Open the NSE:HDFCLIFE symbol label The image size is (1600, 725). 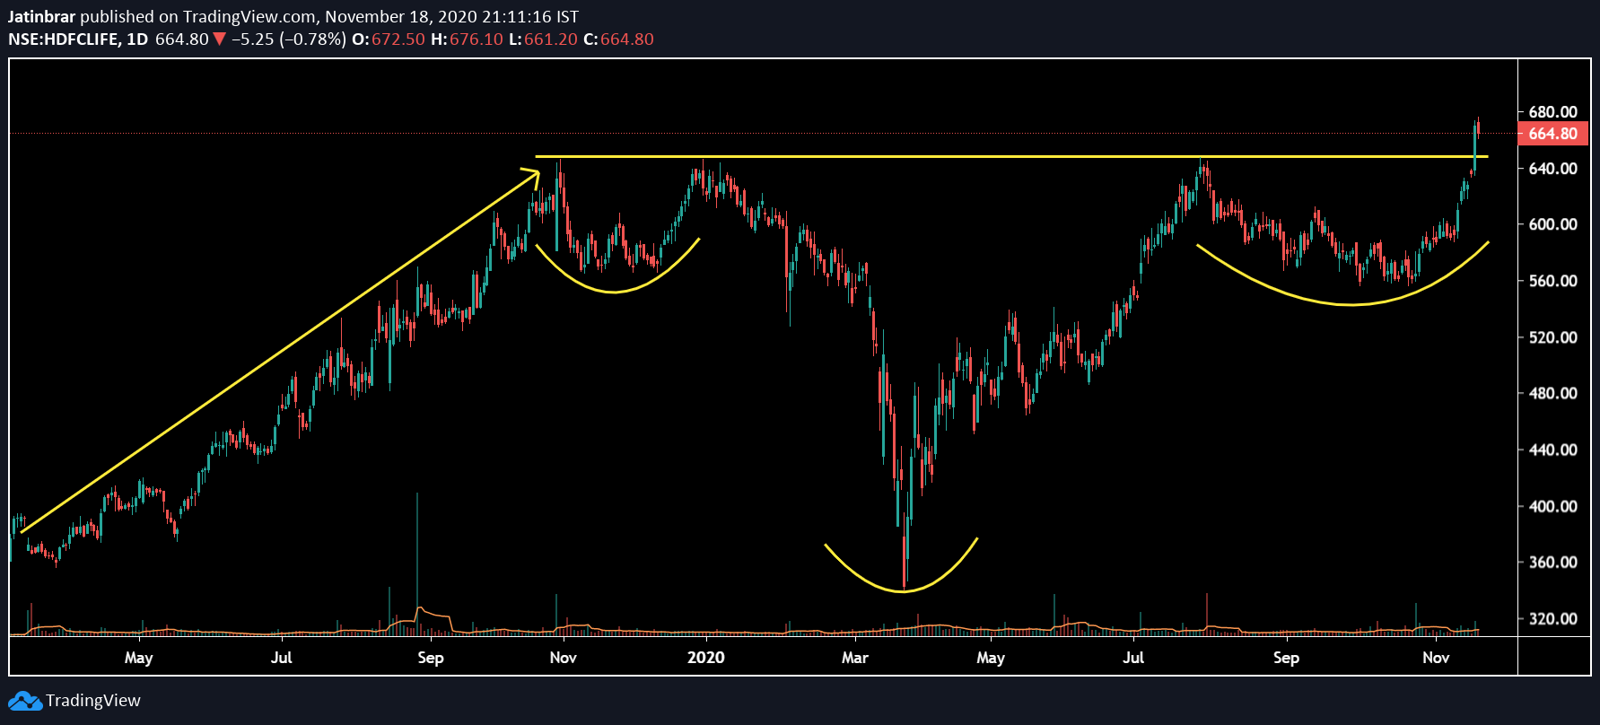pos(62,40)
